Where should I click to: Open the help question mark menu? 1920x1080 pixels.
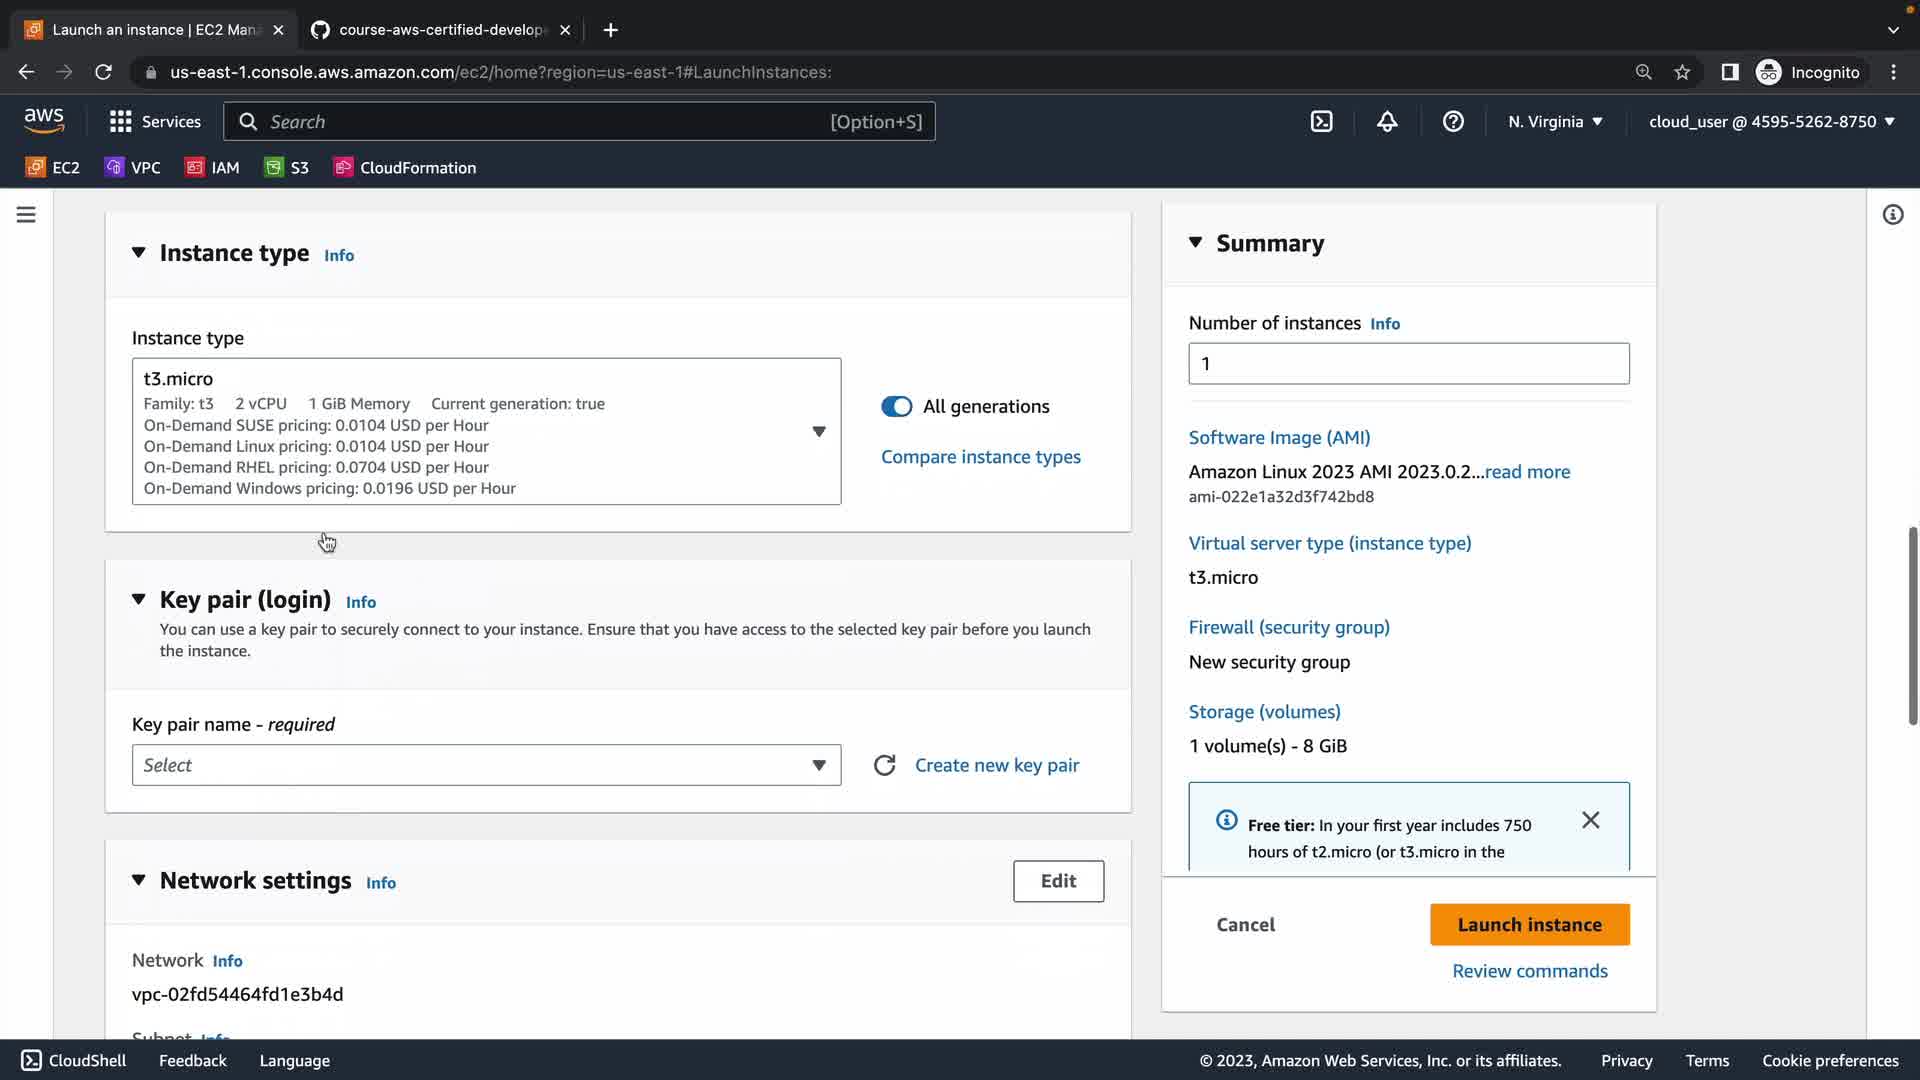pos(1453,121)
